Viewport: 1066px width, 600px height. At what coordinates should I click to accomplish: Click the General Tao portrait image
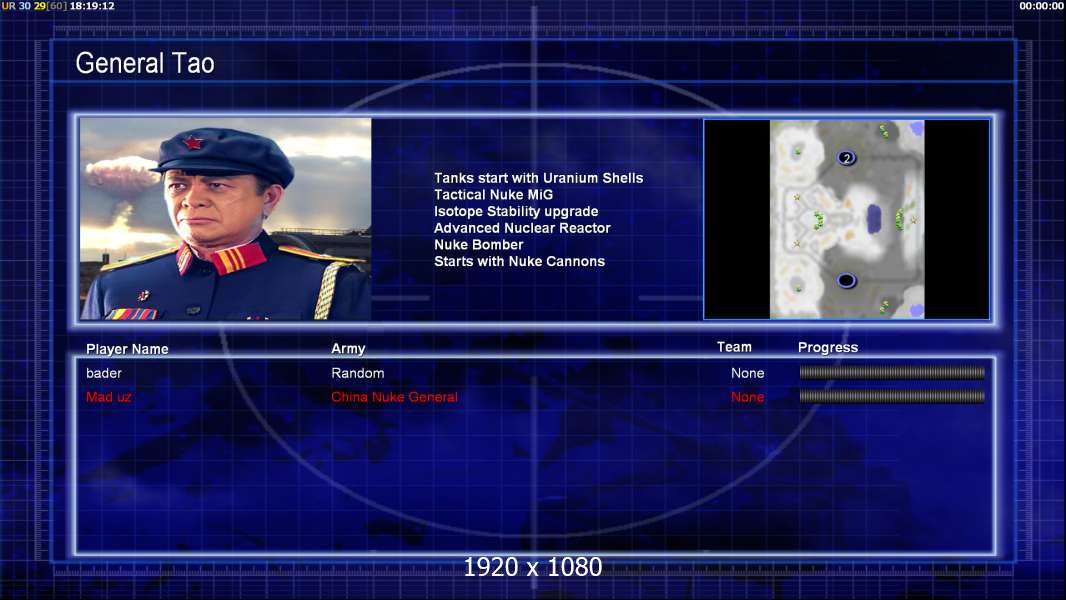(226, 219)
